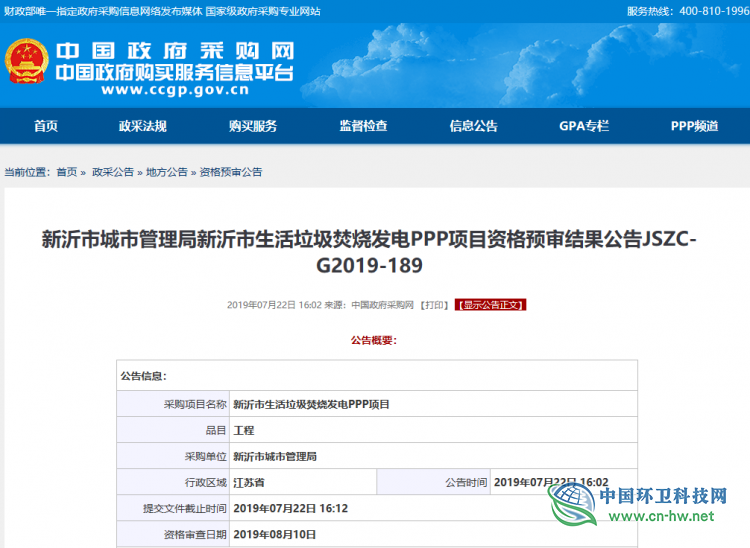Screen dimensions: 750x548
Task: Click the 2019年07月22日 16:12 deadline value
Action: [291, 508]
